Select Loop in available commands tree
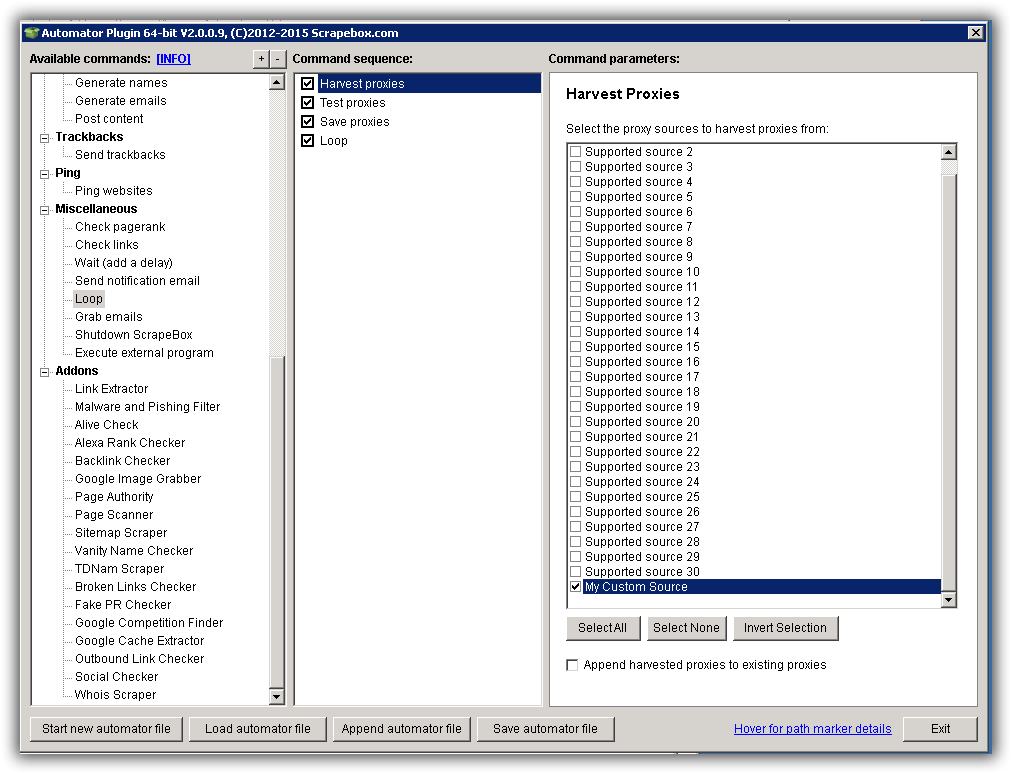The height and width of the screenshot is (774, 1012). [88, 299]
